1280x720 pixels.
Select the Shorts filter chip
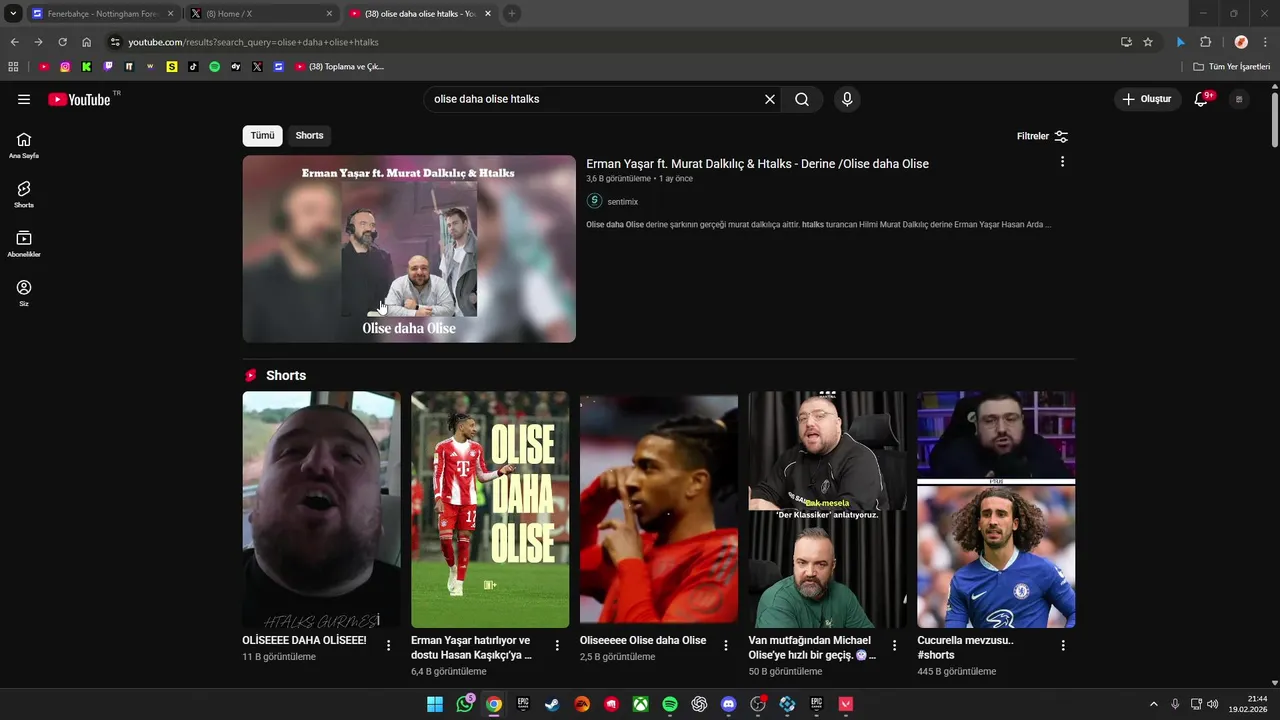(309, 135)
